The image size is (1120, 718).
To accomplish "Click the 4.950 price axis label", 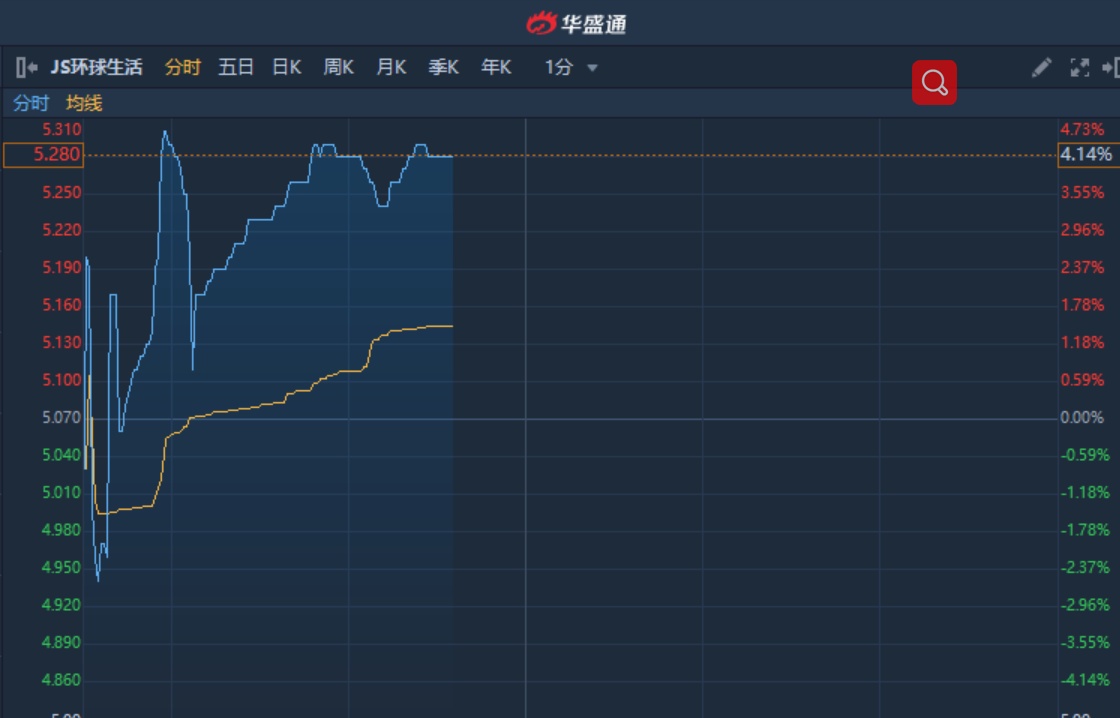I will click(x=61, y=567).
